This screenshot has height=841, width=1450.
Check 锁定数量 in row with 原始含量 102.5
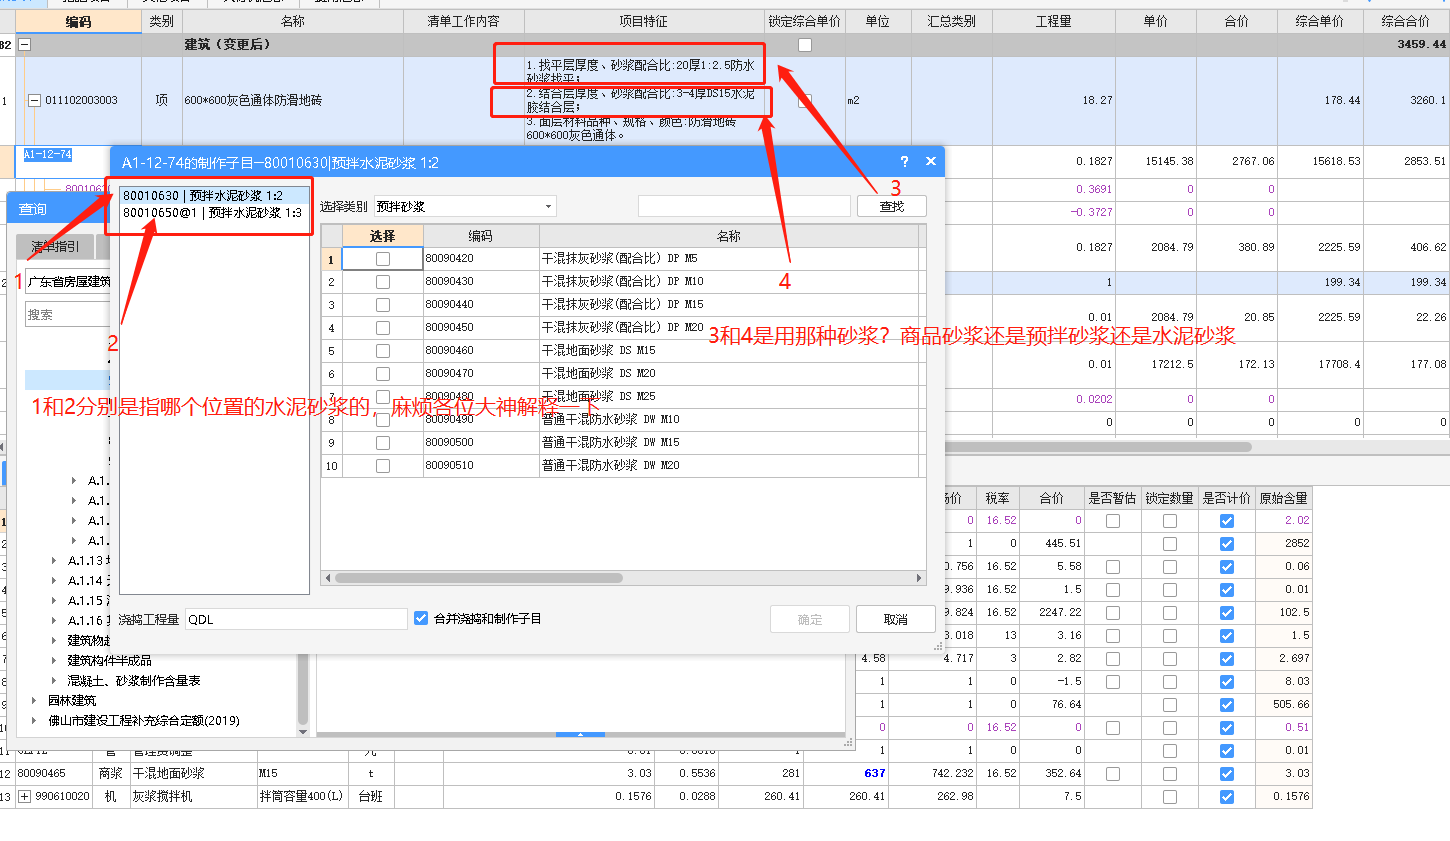tap(1170, 613)
